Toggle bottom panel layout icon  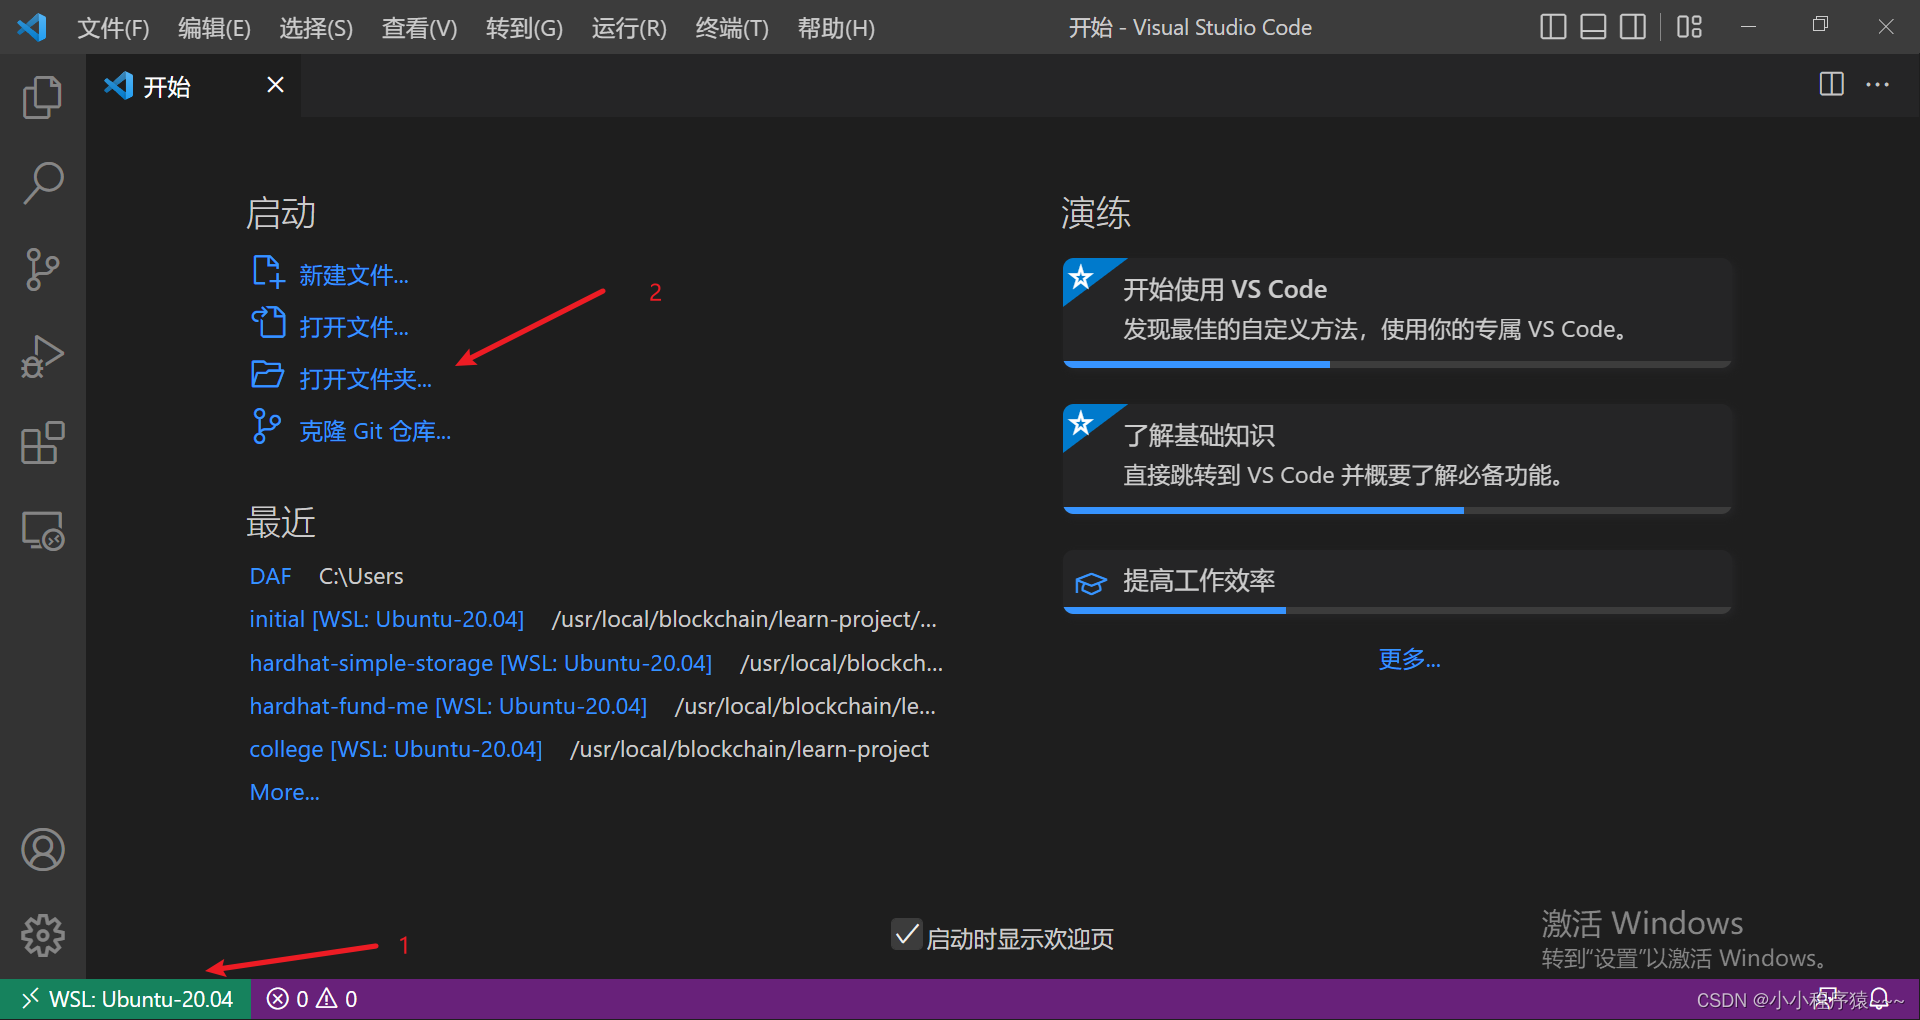pos(1593,27)
